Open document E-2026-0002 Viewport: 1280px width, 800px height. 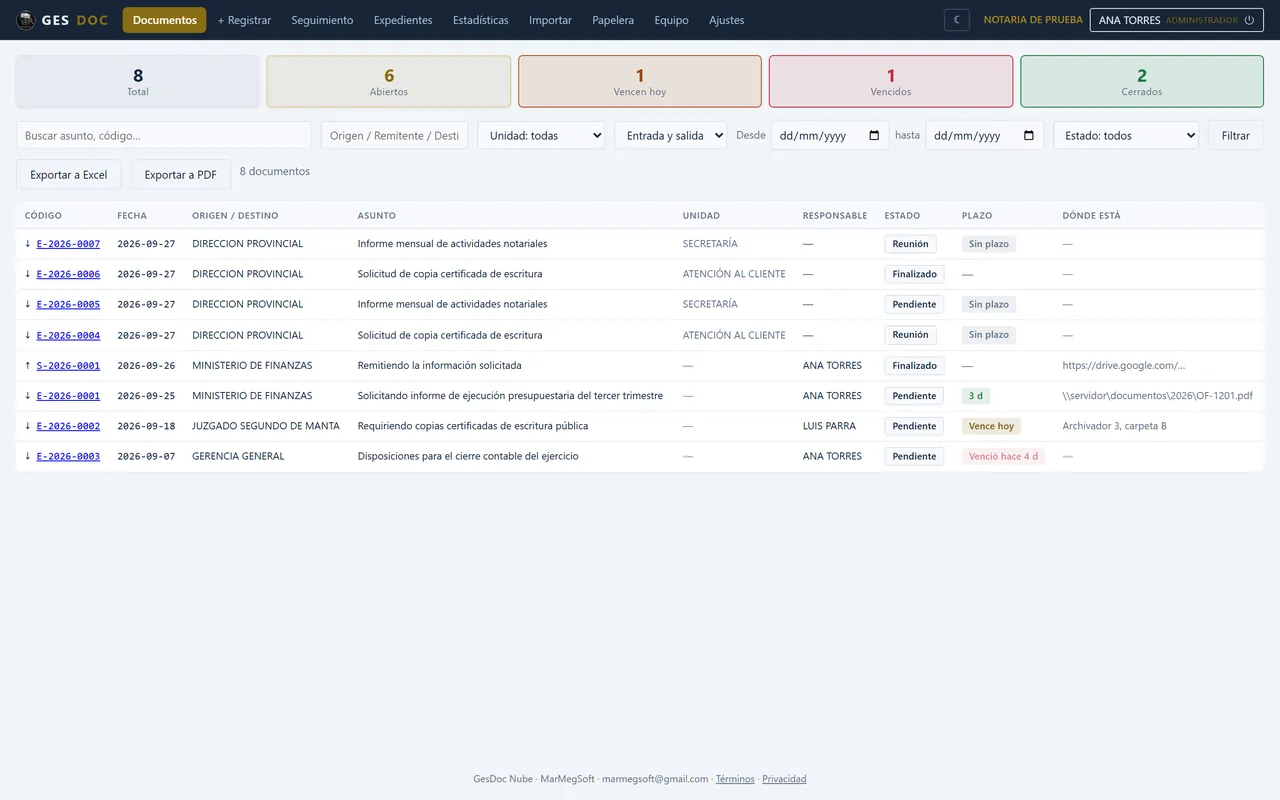(x=68, y=426)
